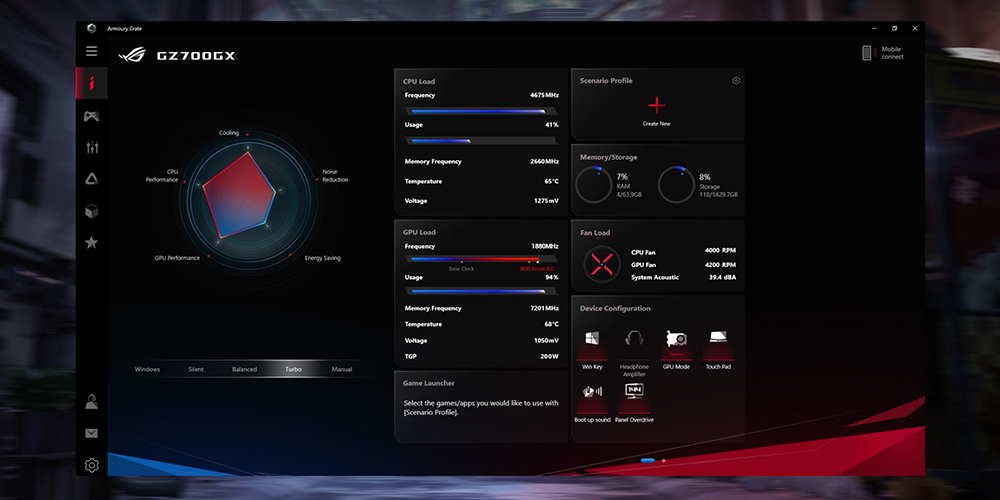Screen dimensions: 1000x500
Task: Open the Home dashboard info icon
Action: pyautogui.click(x=91, y=83)
